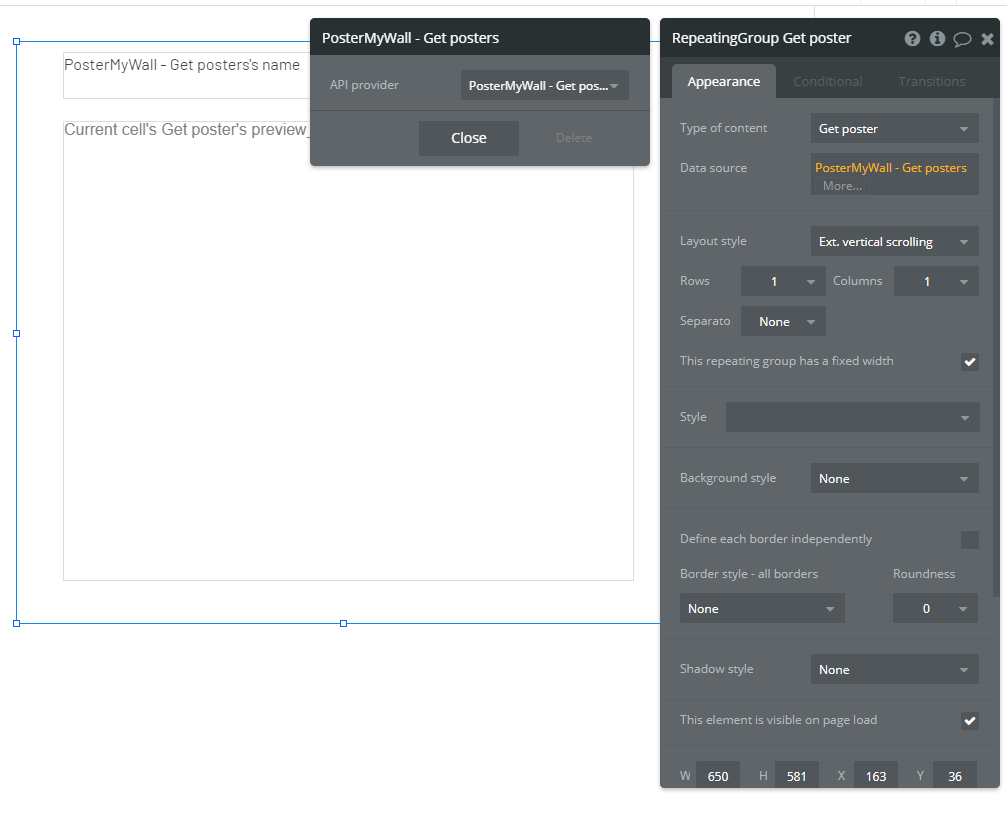Image resolution: width=1007 pixels, height=835 pixels.
Task: Switch to the Conditional tab
Action: pyautogui.click(x=828, y=82)
